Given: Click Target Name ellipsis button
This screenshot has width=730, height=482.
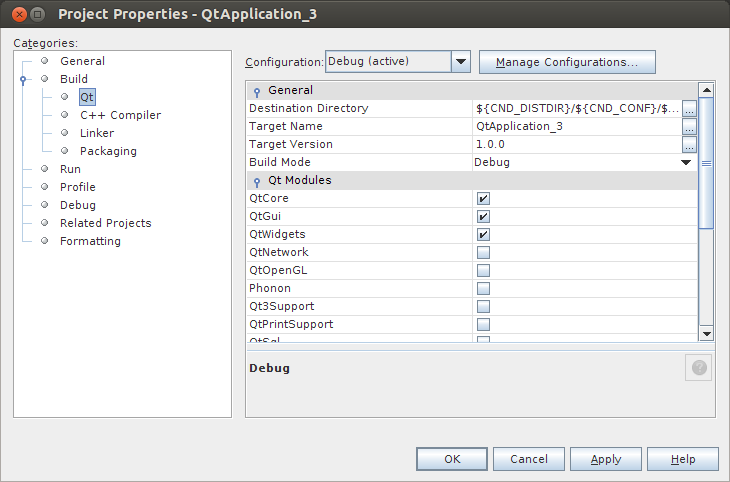Looking at the screenshot, I should click(689, 126).
